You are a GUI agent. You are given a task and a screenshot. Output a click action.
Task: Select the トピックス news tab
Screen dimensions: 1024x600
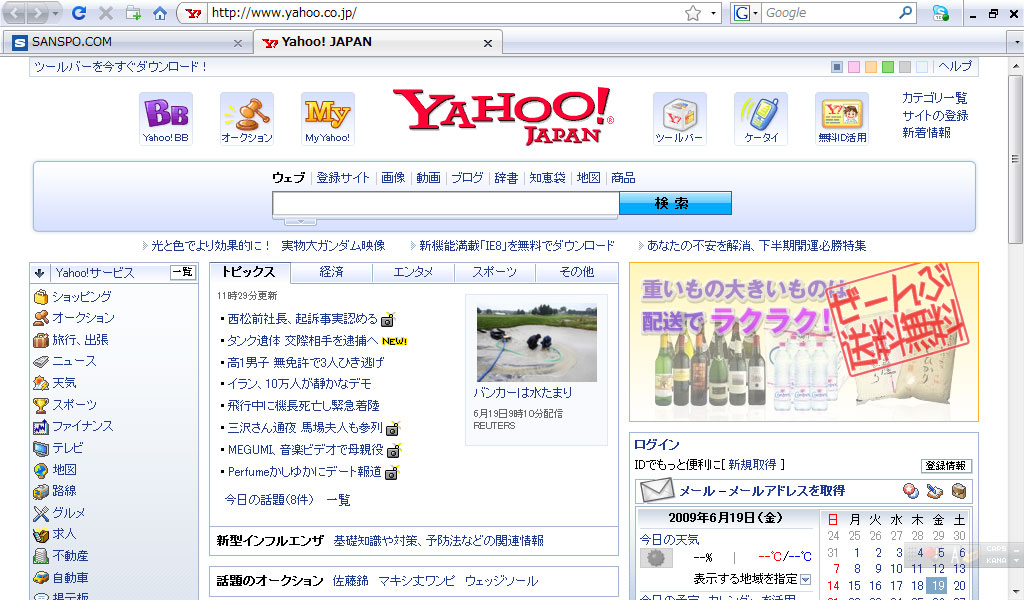[249, 272]
